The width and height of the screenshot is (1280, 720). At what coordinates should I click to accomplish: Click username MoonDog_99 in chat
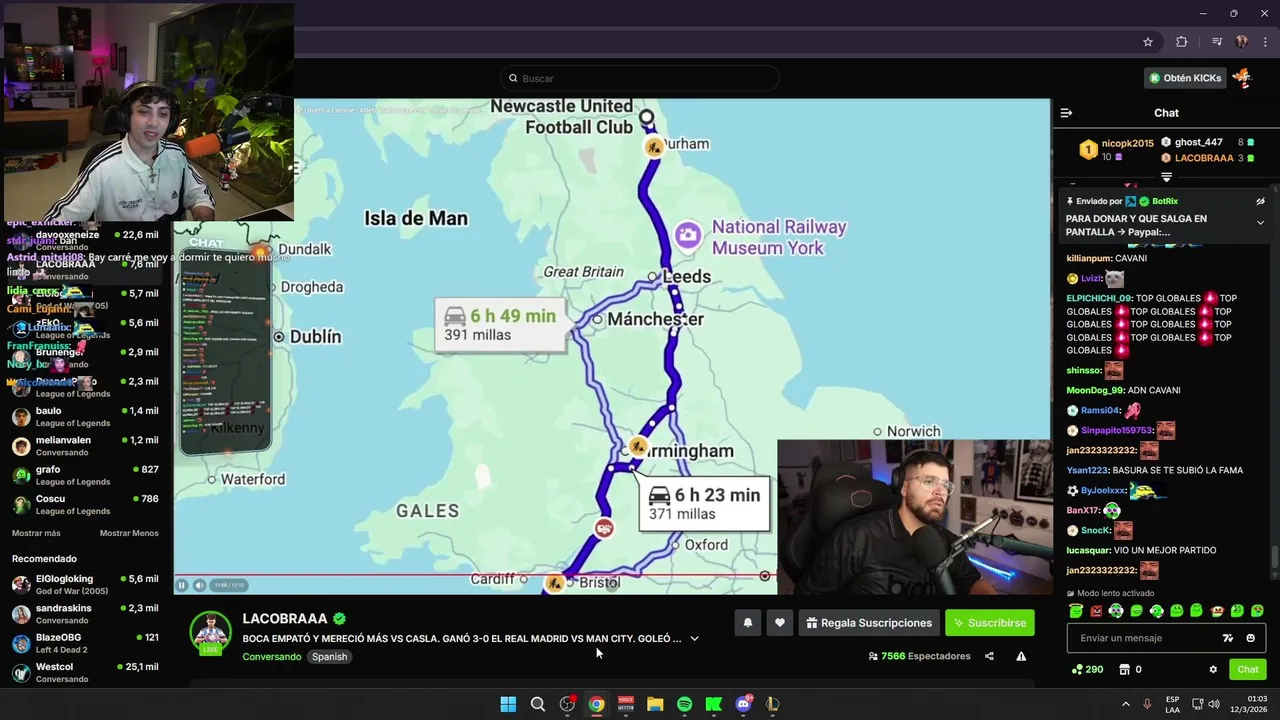[1096, 390]
